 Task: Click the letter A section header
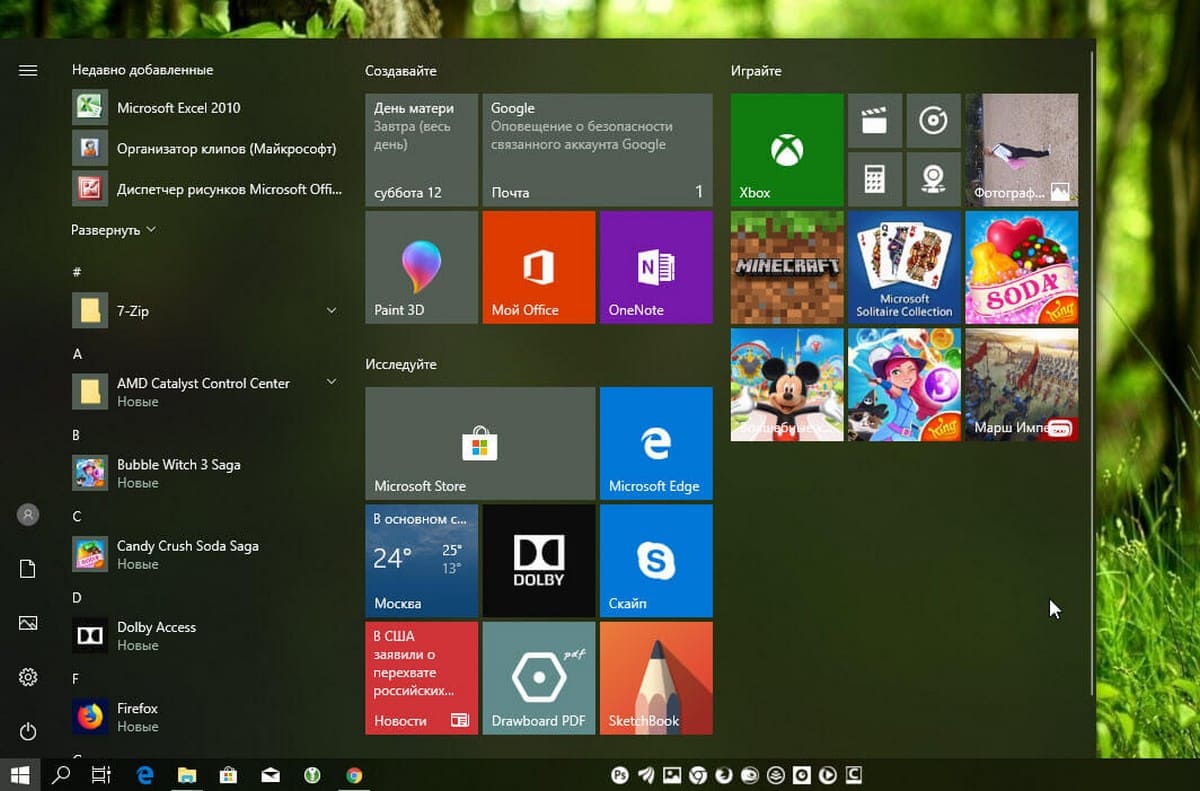(77, 354)
